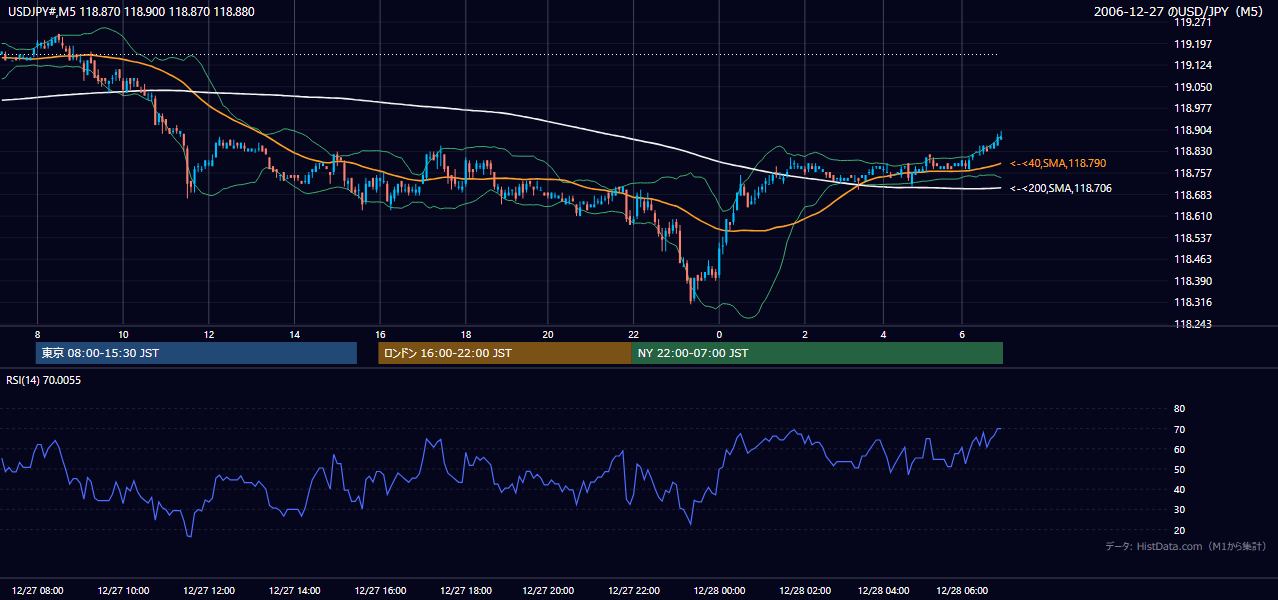Click the 119.124 price axis label
This screenshot has height=600, width=1278.
click(x=1192, y=65)
